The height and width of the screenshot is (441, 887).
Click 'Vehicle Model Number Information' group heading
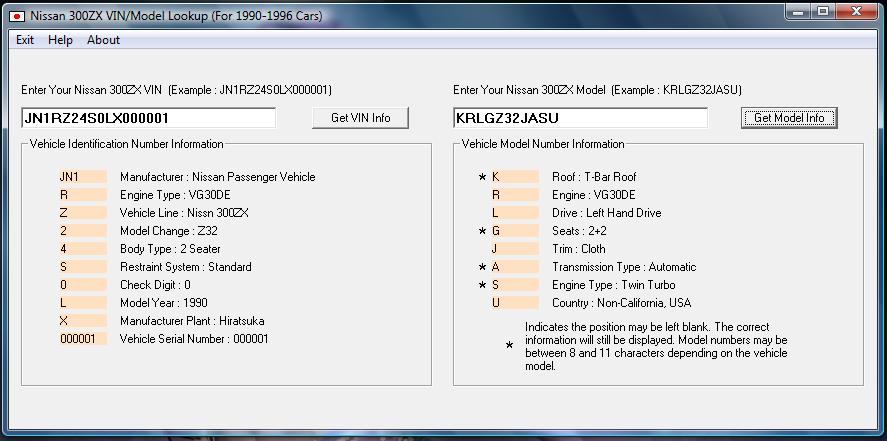click(x=543, y=144)
